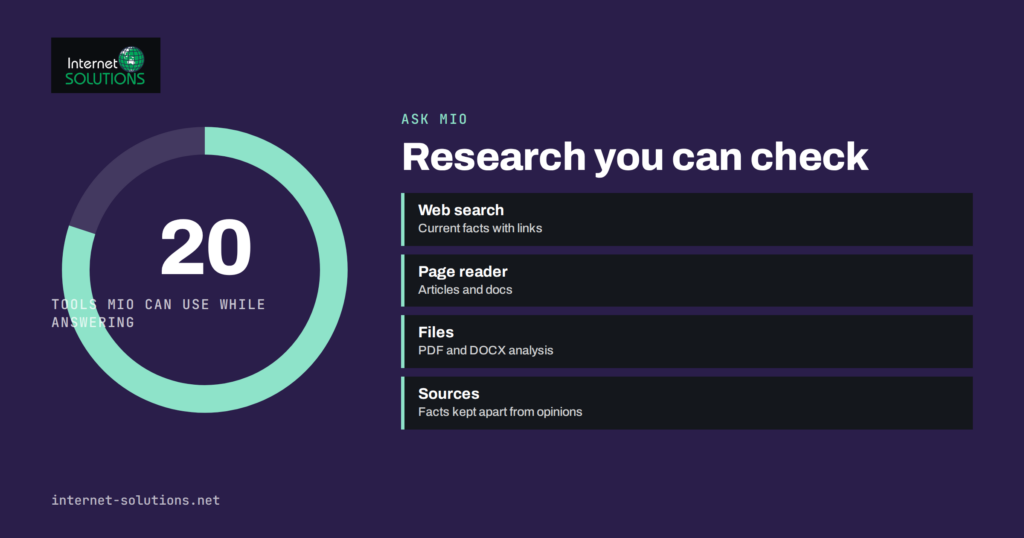This screenshot has width=1024, height=538.
Task: Click the large number 20
Action: 206,248
